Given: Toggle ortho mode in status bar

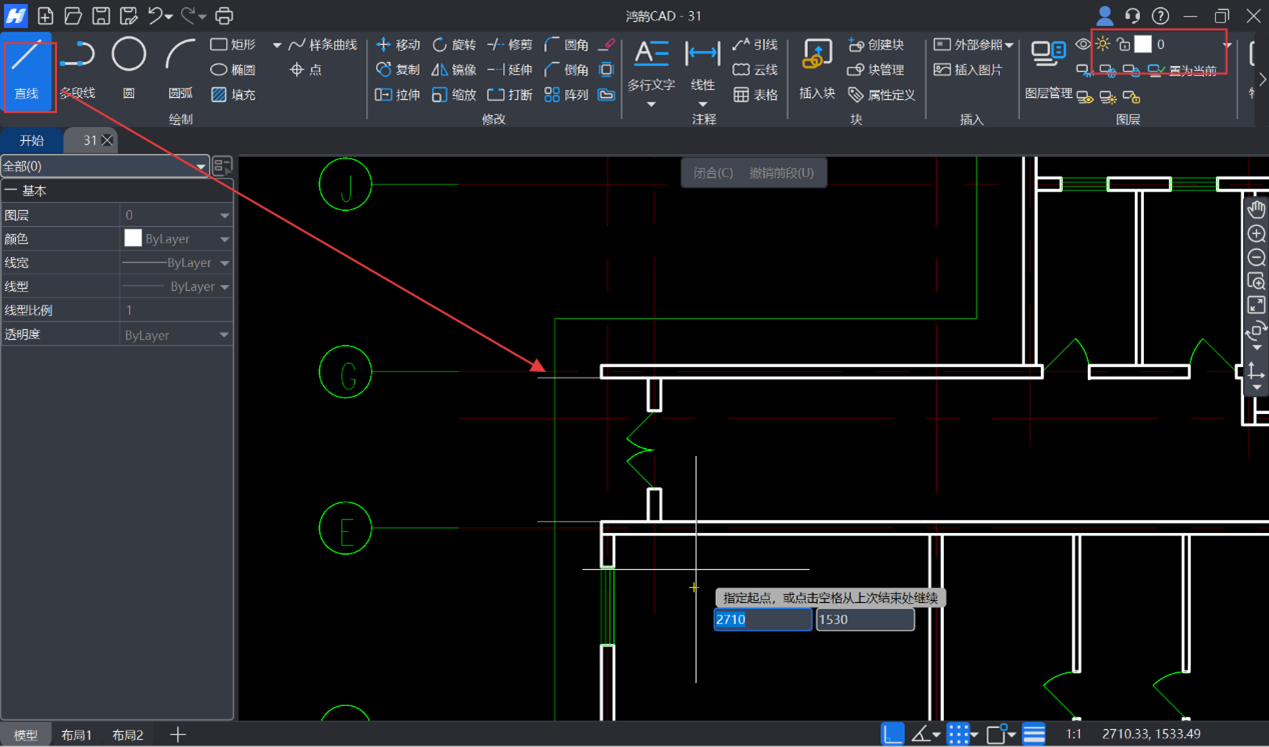Looking at the screenshot, I should [x=892, y=735].
